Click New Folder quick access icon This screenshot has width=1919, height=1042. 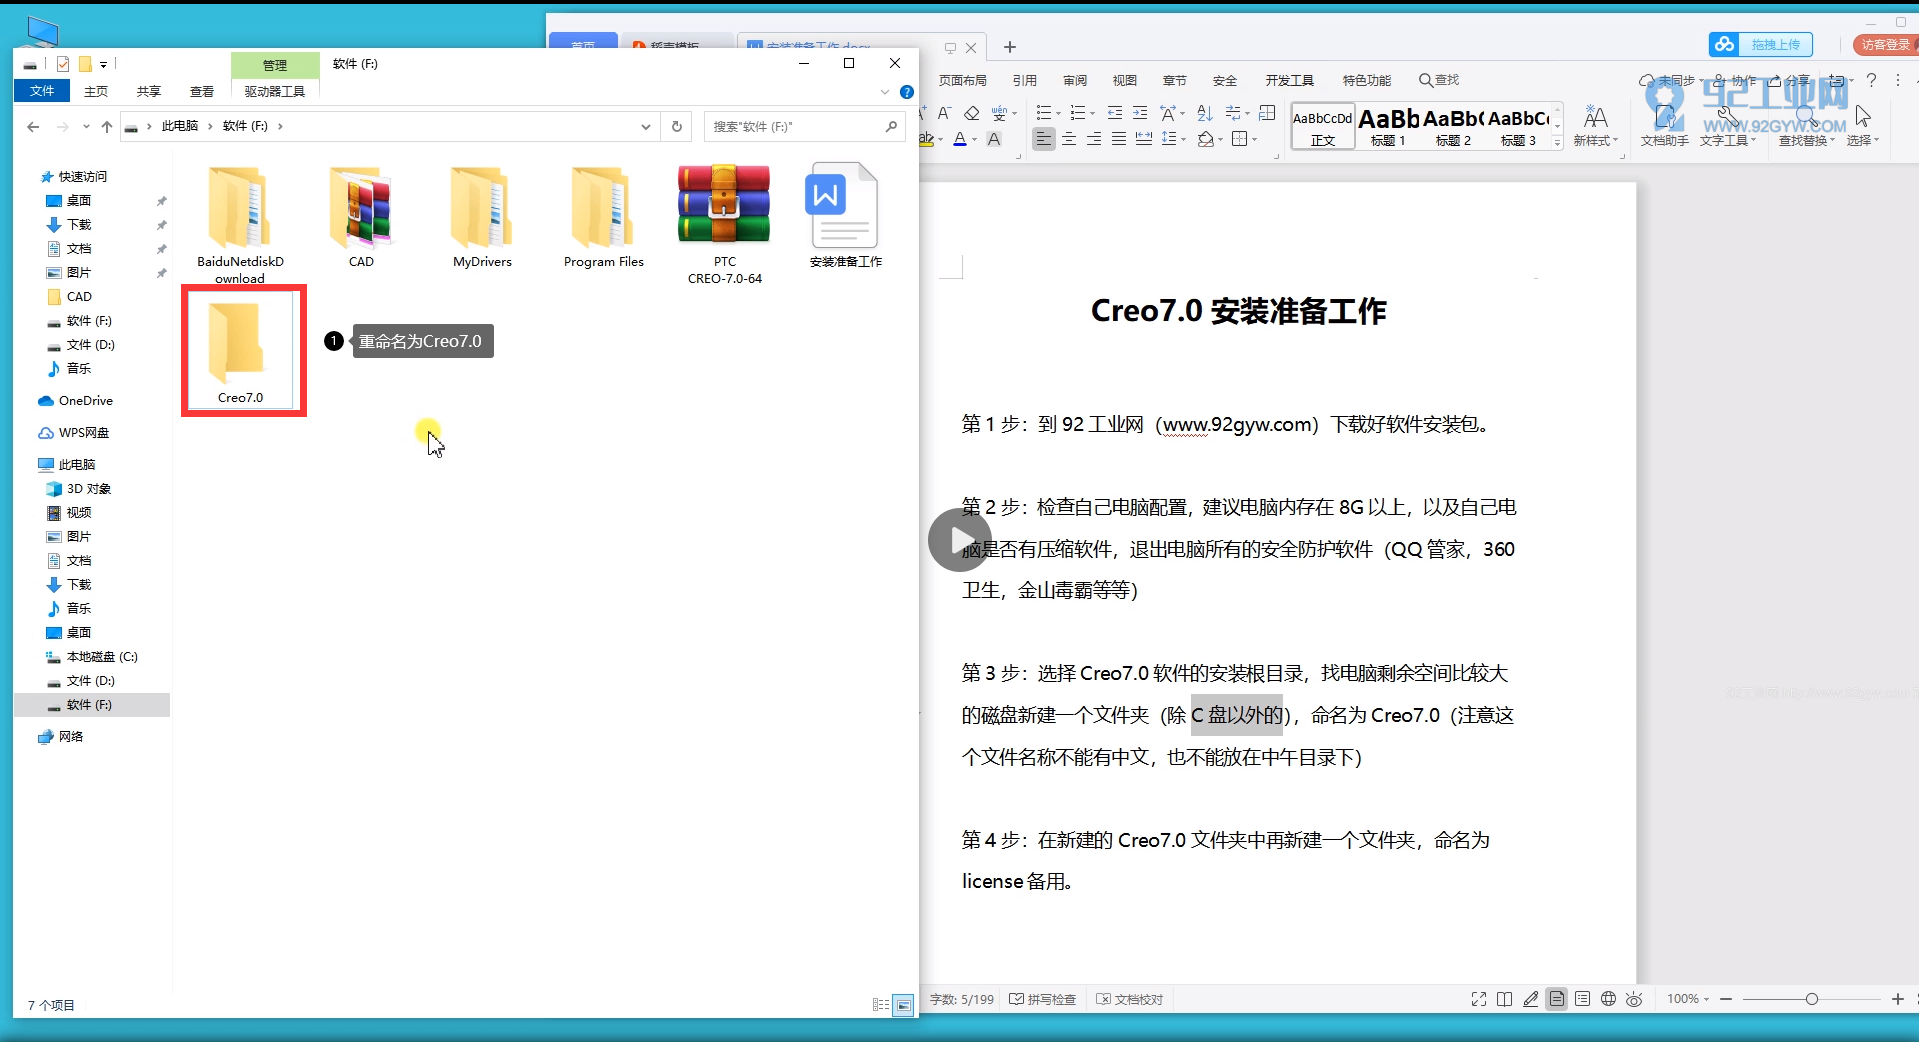point(85,64)
